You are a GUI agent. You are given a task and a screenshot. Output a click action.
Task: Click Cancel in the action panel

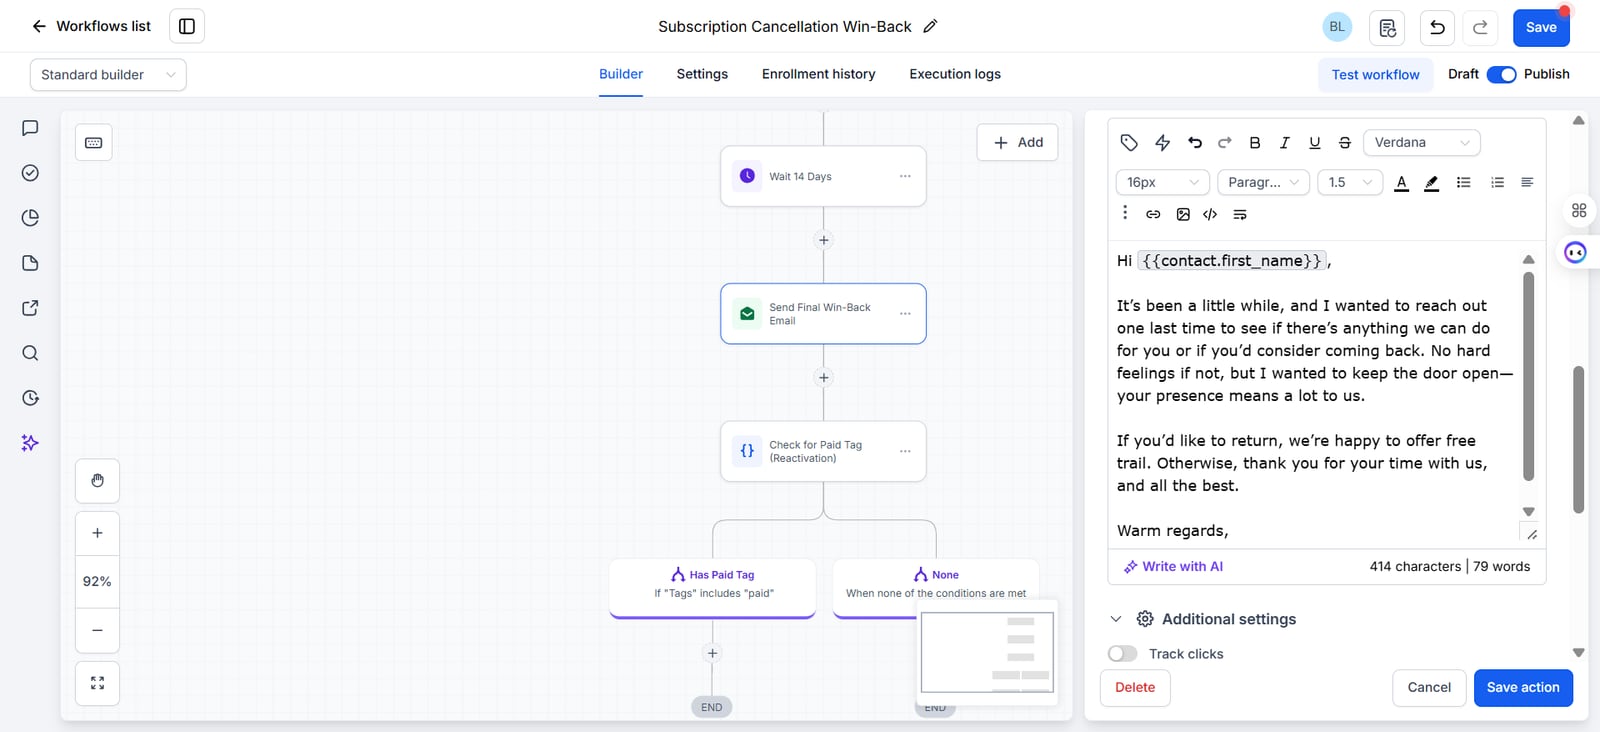pos(1429,688)
